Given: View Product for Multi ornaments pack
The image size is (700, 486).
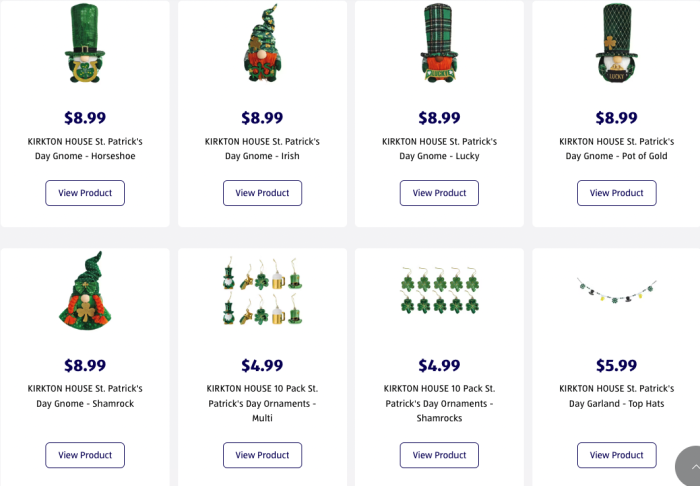Looking at the screenshot, I should (262, 455).
